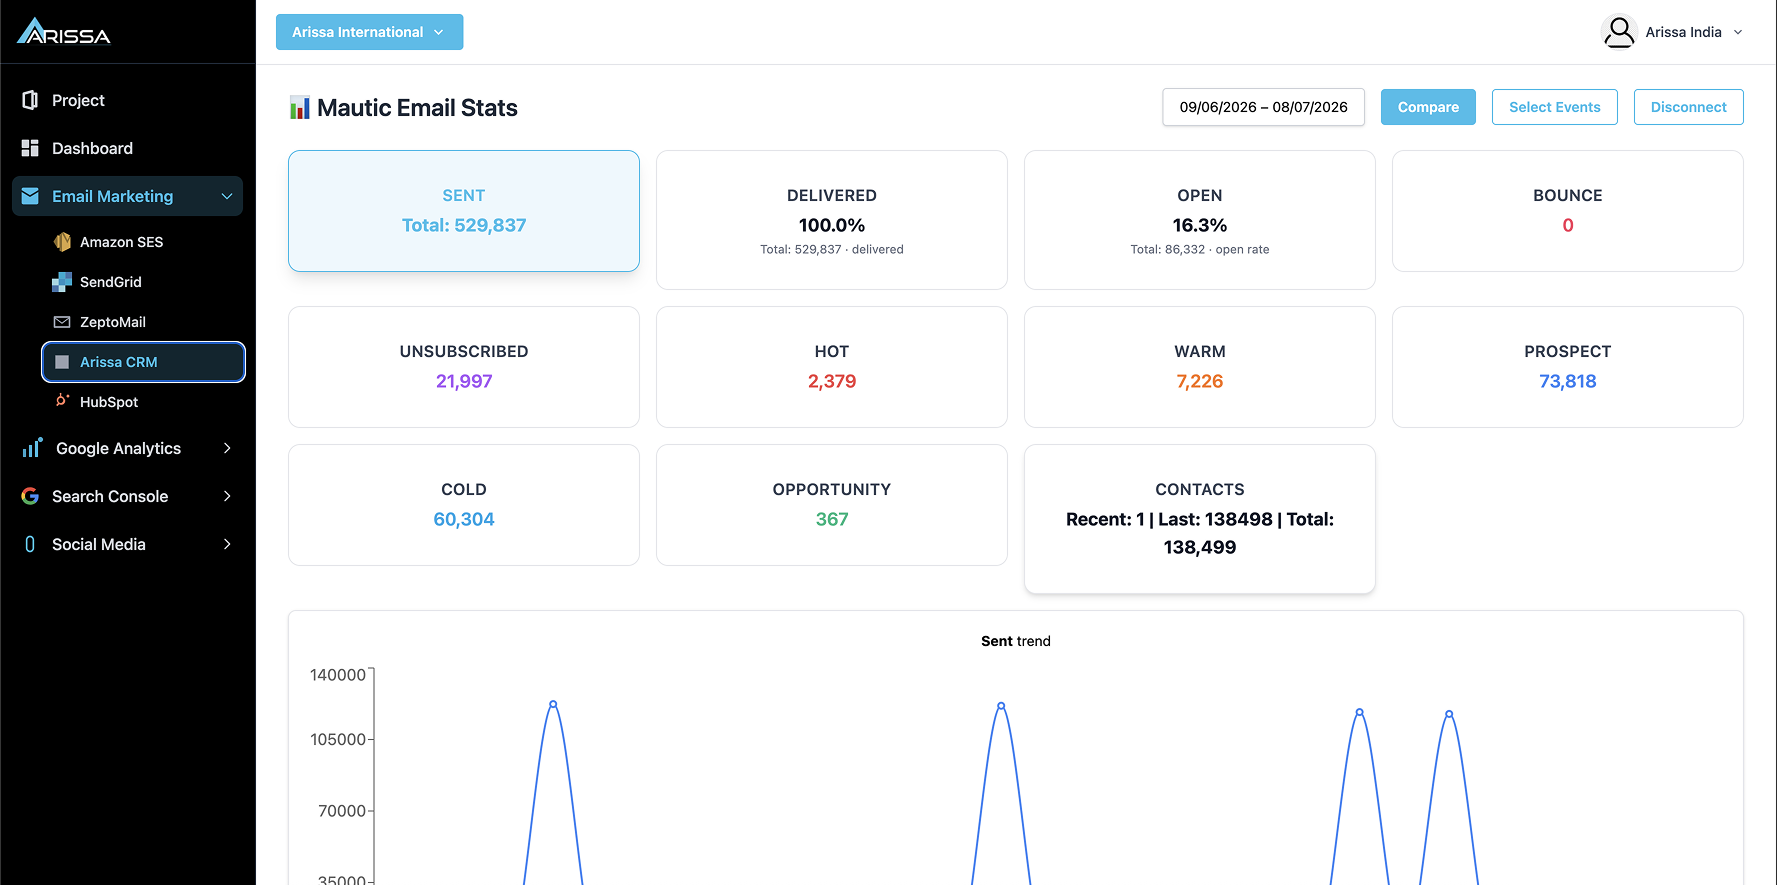Click the Mautic Email Stats heading
This screenshot has width=1777, height=885.
pyautogui.click(x=417, y=108)
